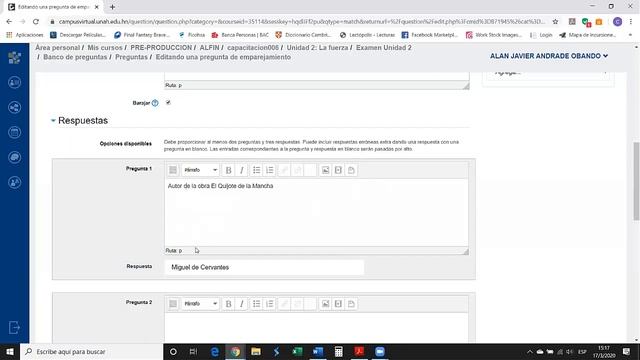The height and width of the screenshot is (360, 640).
Task: Click into the Pregunta 1 text area
Action: click(x=316, y=212)
